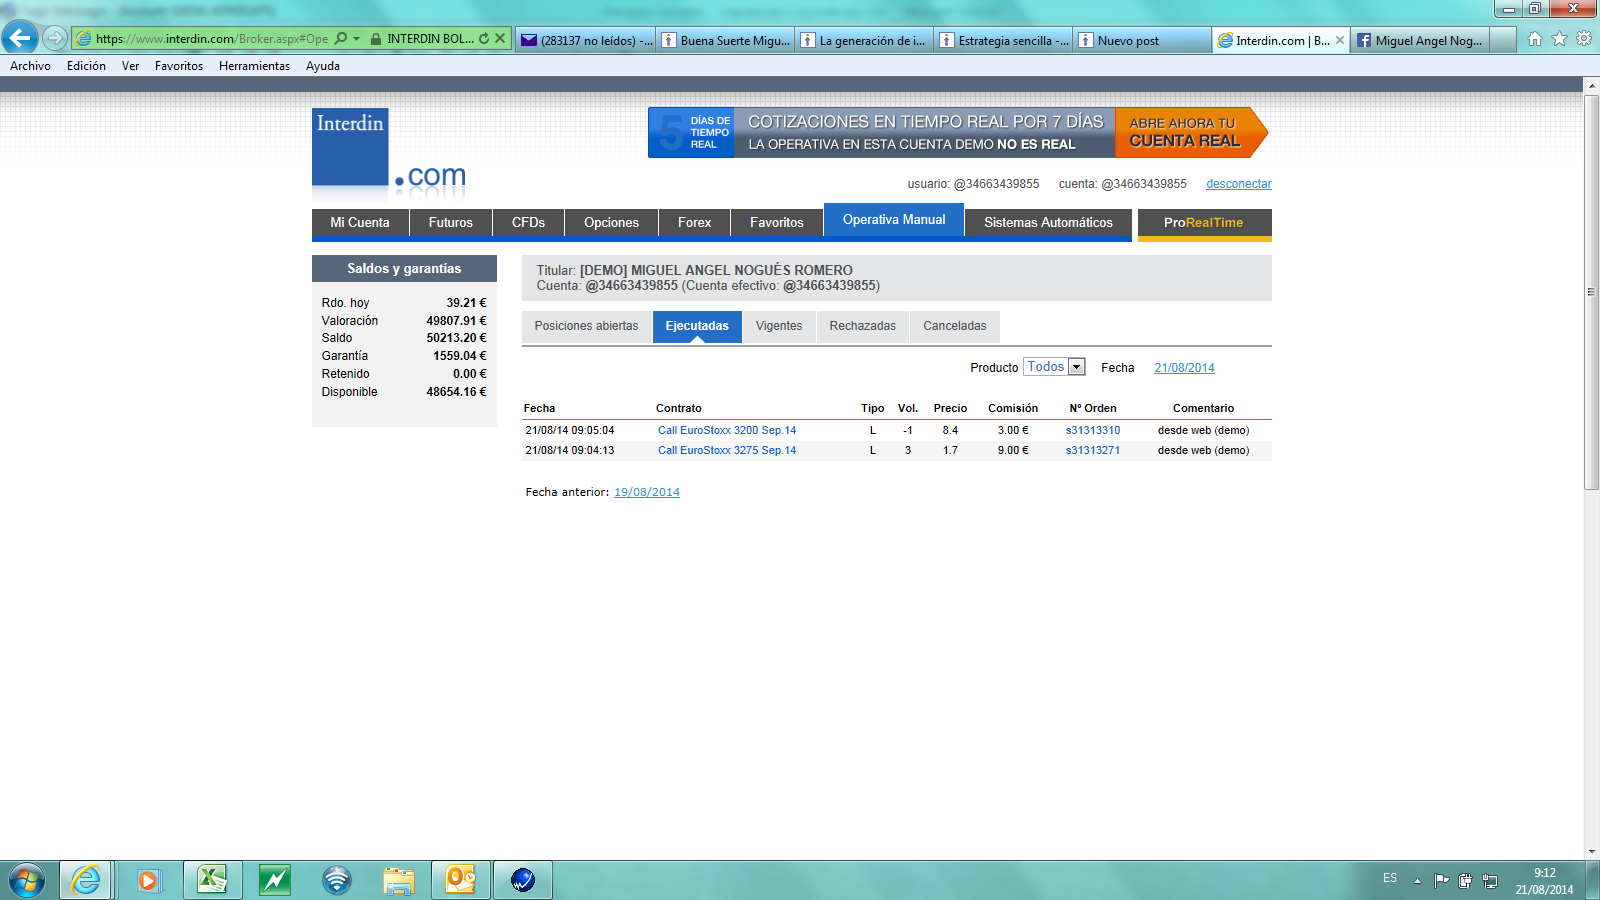Click the browser back arrow button
Viewport: 1600px width, 900px height.
19,38
